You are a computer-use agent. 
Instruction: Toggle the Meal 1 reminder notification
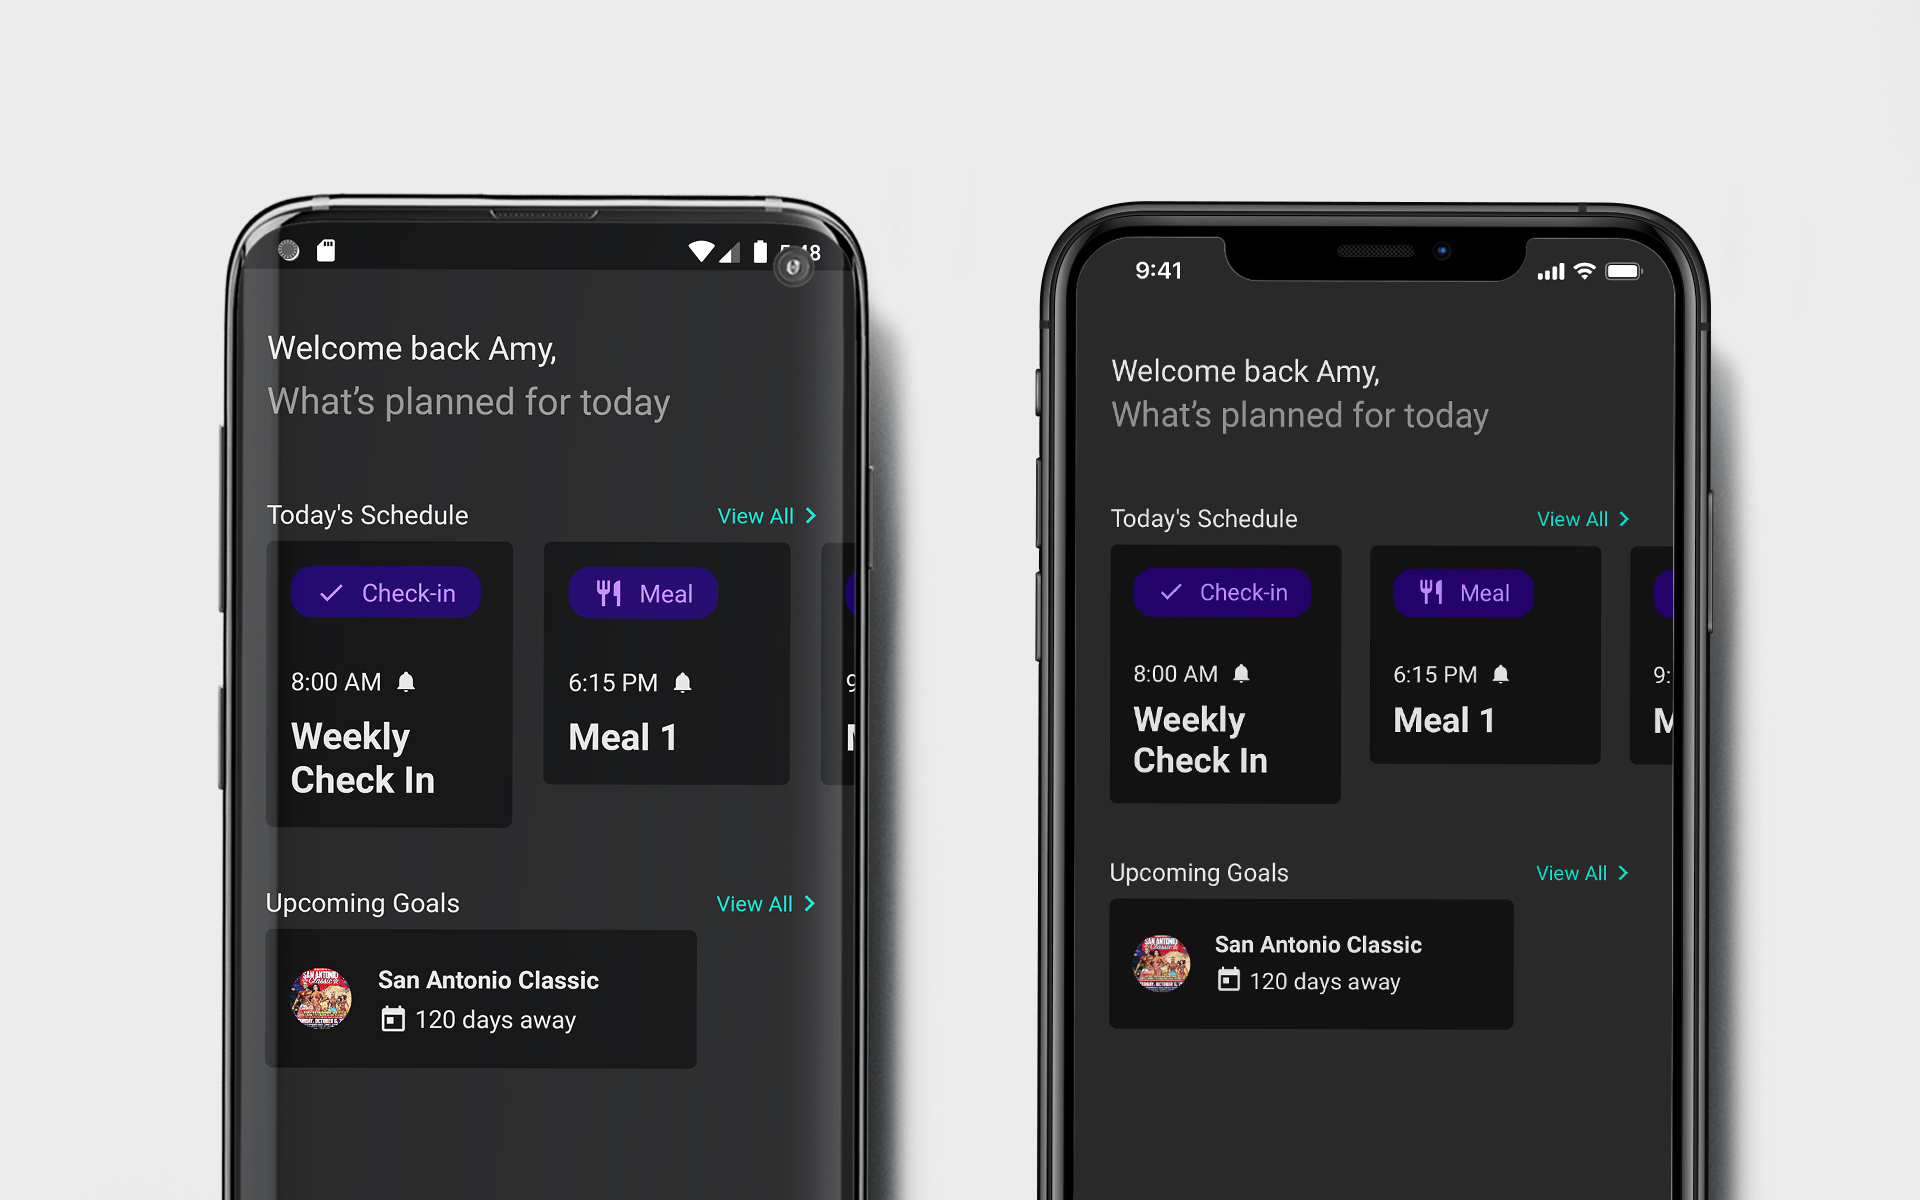click(x=687, y=682)
